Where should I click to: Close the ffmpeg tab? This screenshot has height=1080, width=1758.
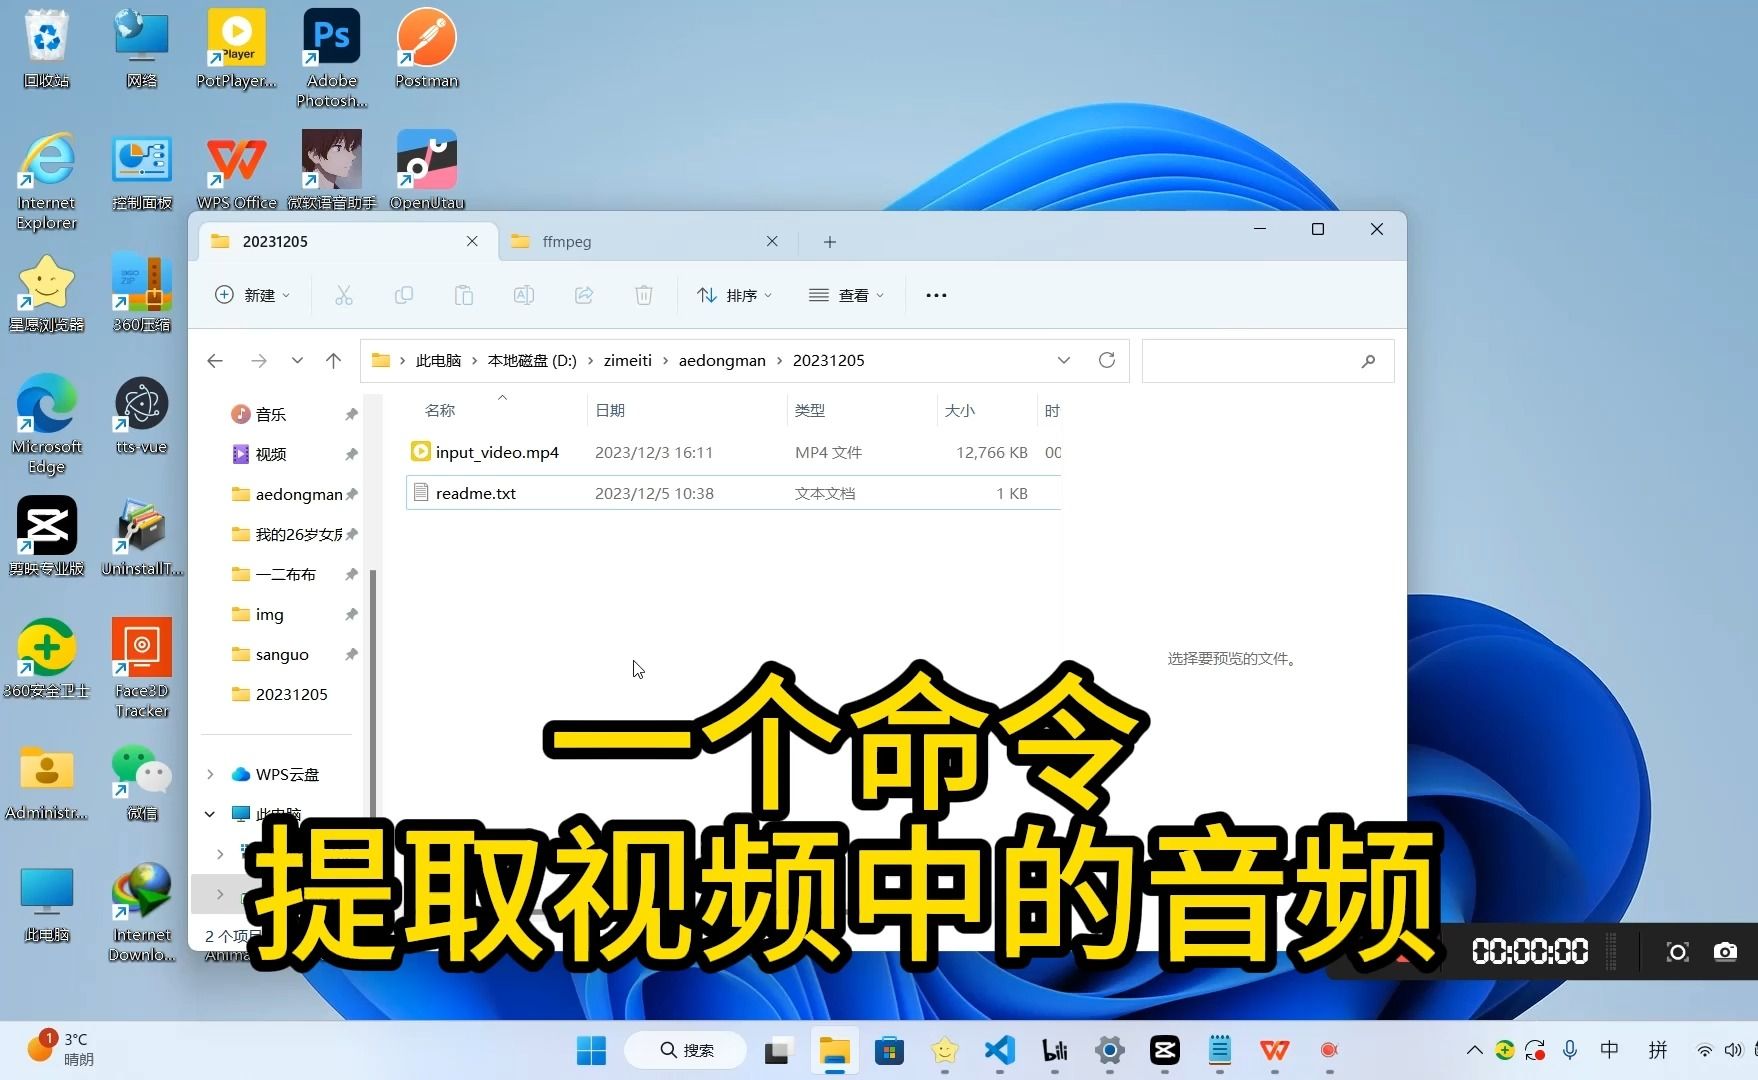click(x=772, y=241)
